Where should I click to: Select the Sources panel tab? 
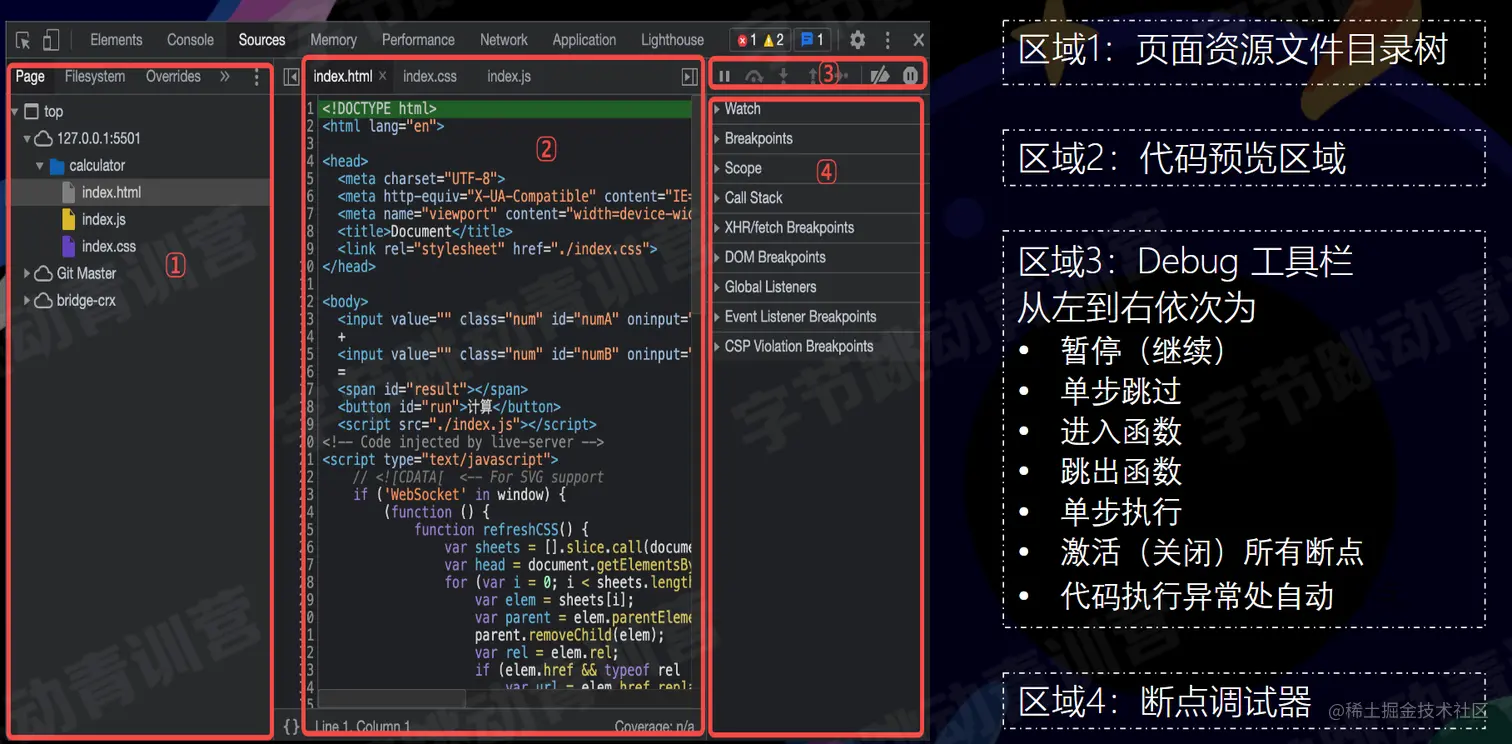click(x=262, y=40)
